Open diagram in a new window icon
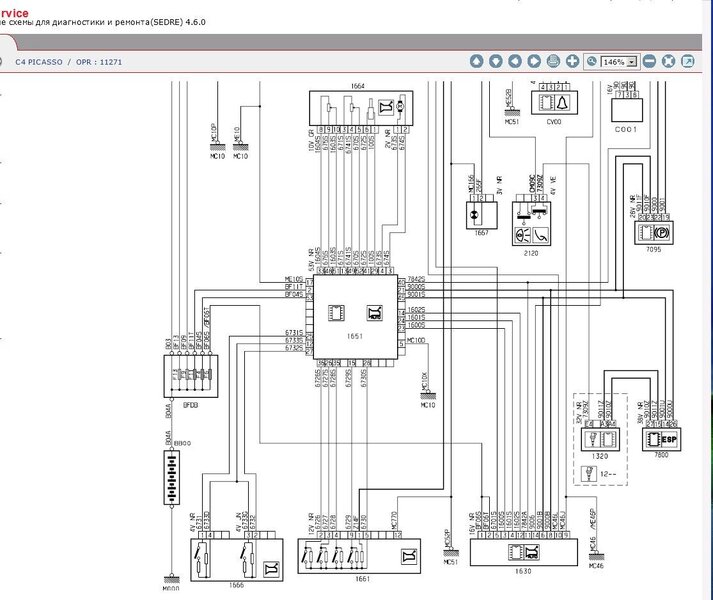Viewport: 713px width, 600px height. [688, 61]
